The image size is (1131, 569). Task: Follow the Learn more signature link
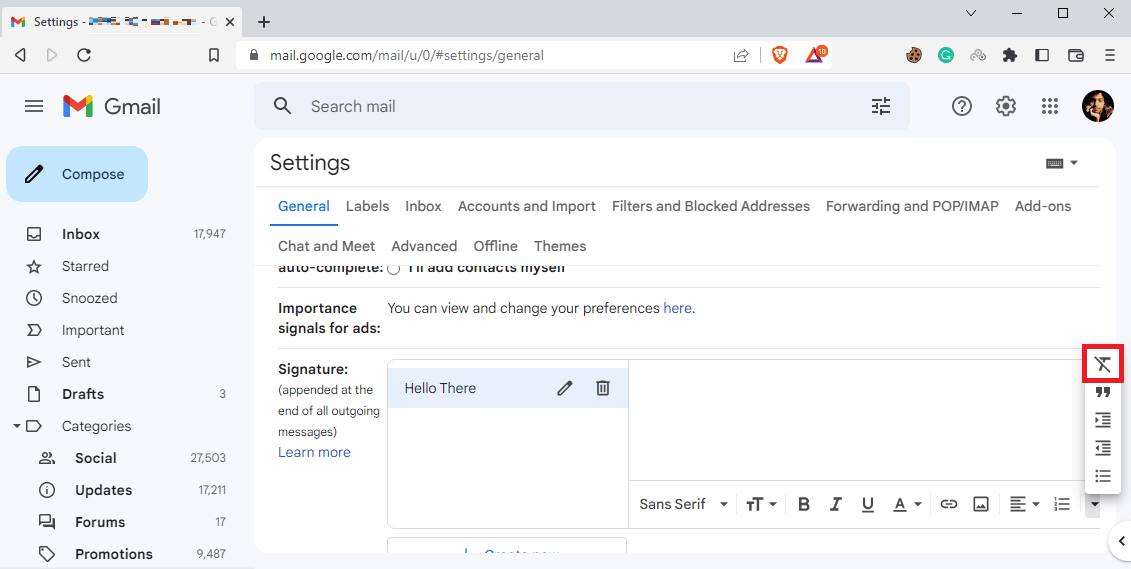point(314,452)
